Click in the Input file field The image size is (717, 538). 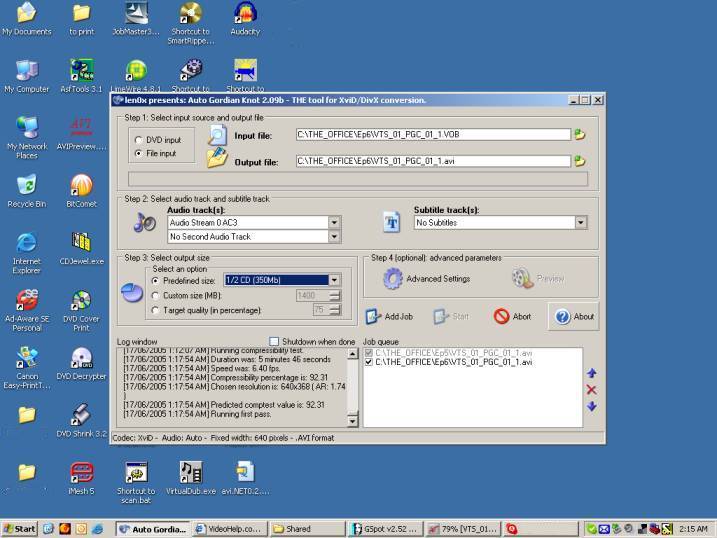pyautogui.click(x=433, y=134)
